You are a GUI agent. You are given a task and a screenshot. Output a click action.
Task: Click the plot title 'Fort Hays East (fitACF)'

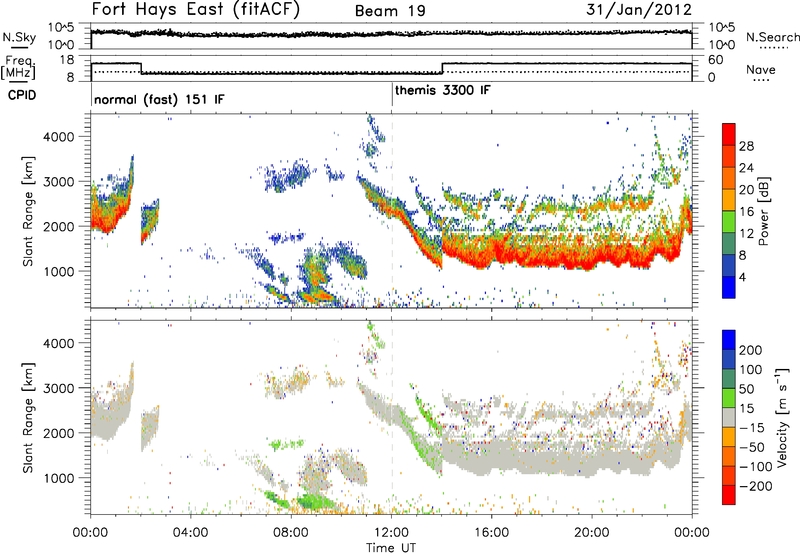pyautogui.click(x=196, y=10)
